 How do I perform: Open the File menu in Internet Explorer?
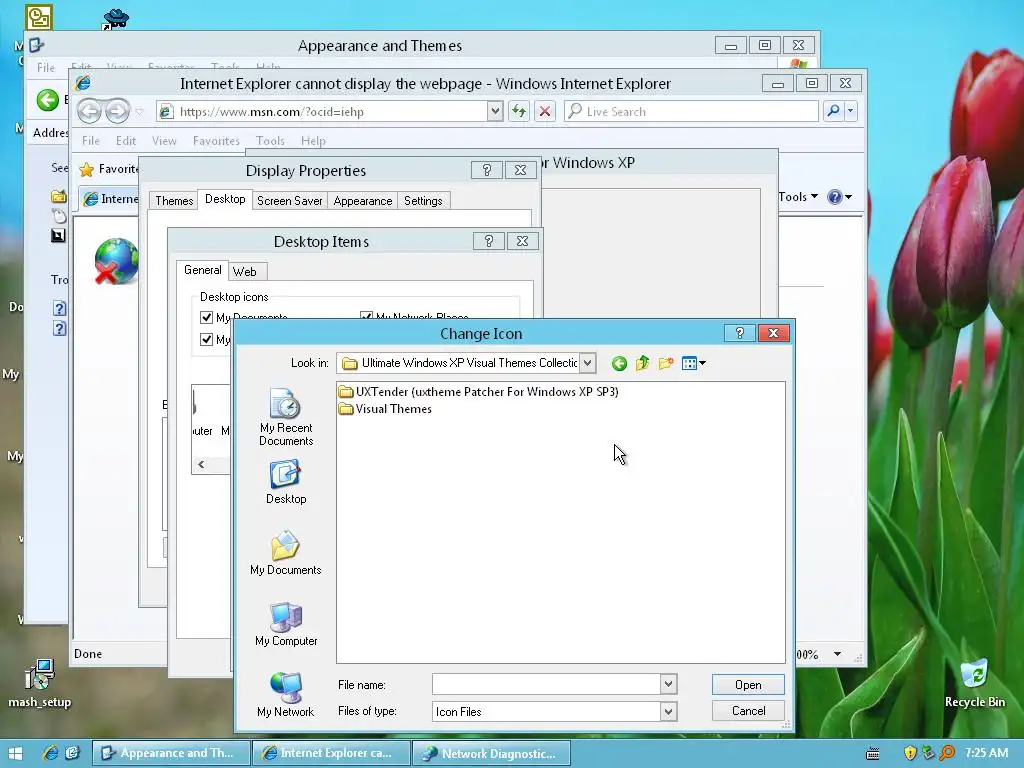click(x=91, y=141)
